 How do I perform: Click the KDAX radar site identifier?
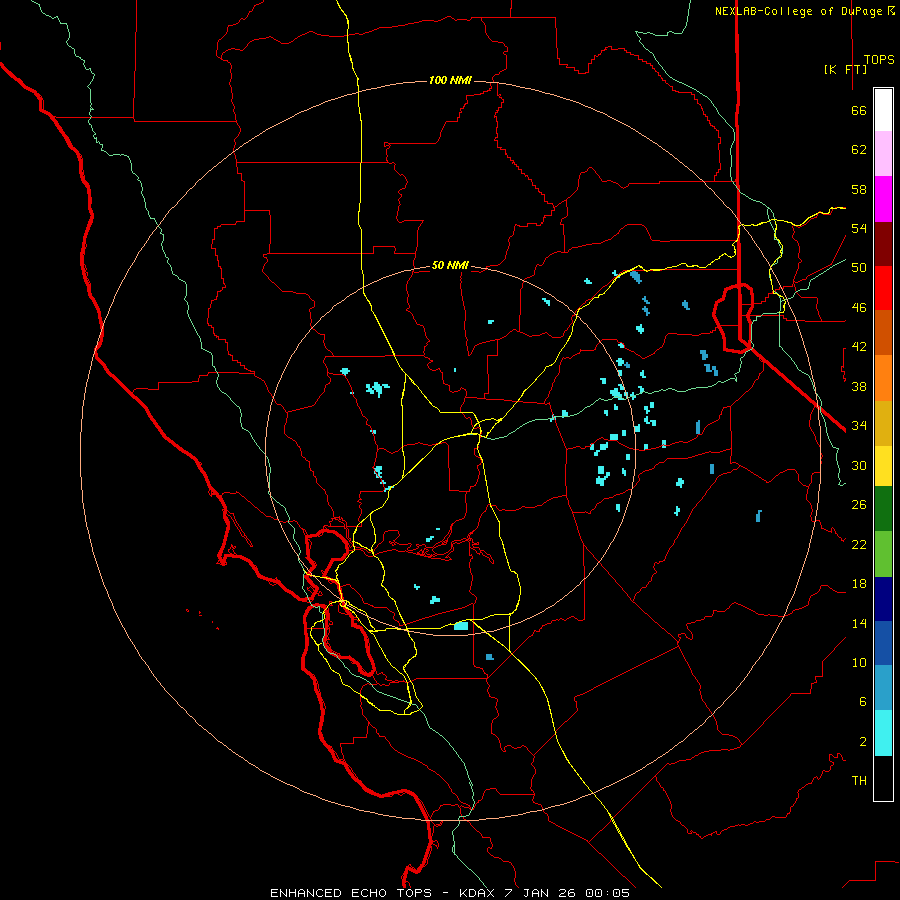480,893
